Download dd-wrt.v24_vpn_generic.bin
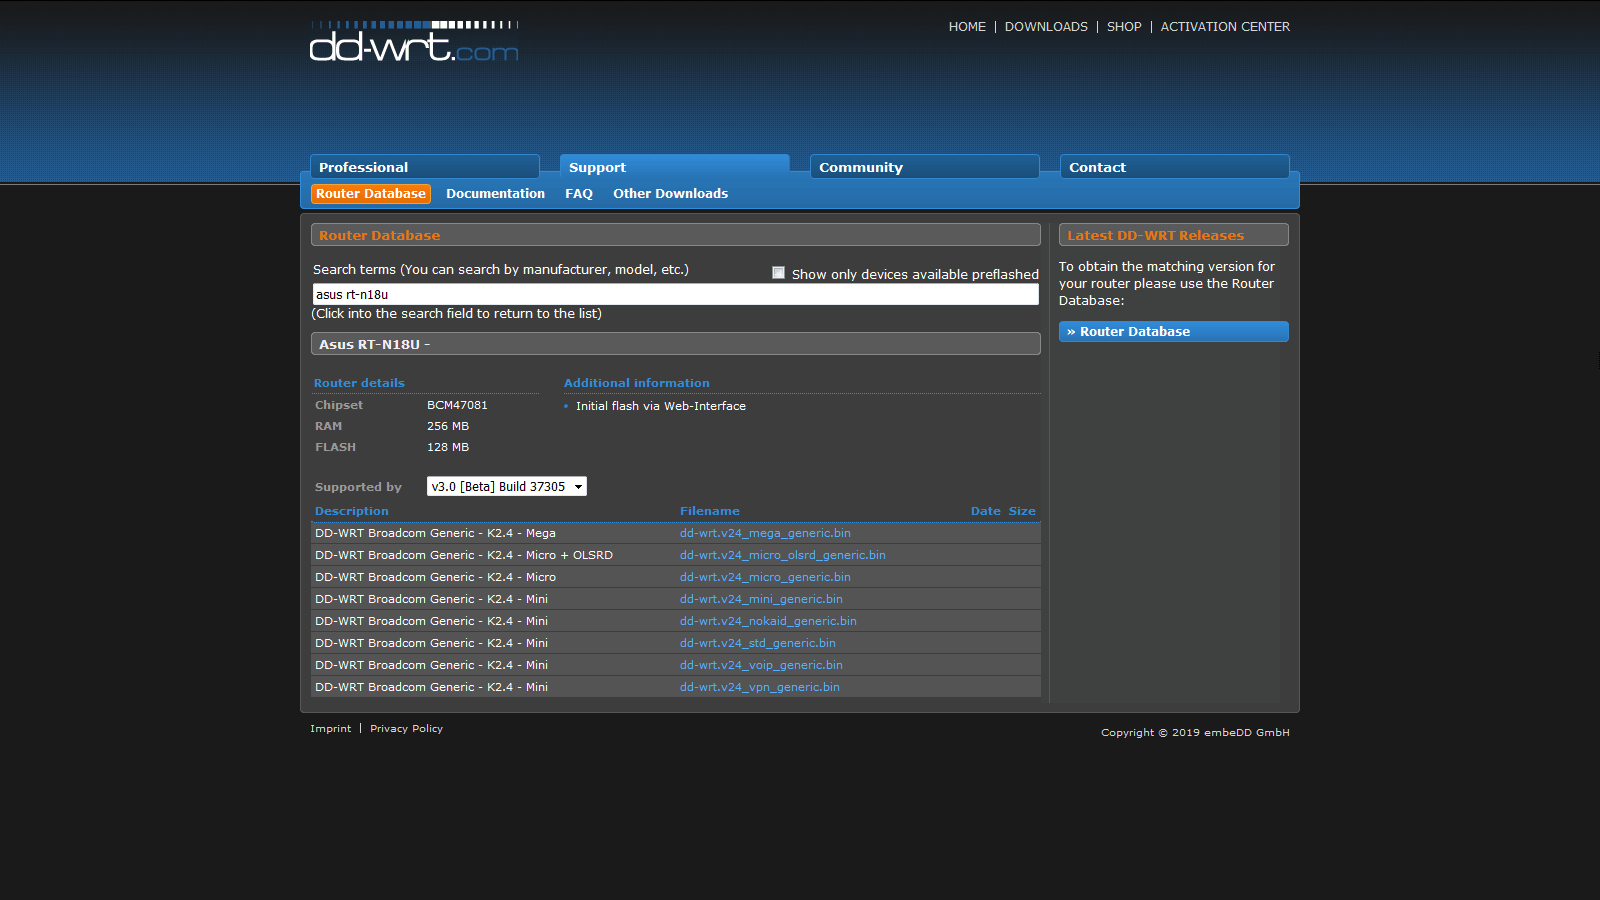This screenshot has width=1600, height=900. point(760,687)
